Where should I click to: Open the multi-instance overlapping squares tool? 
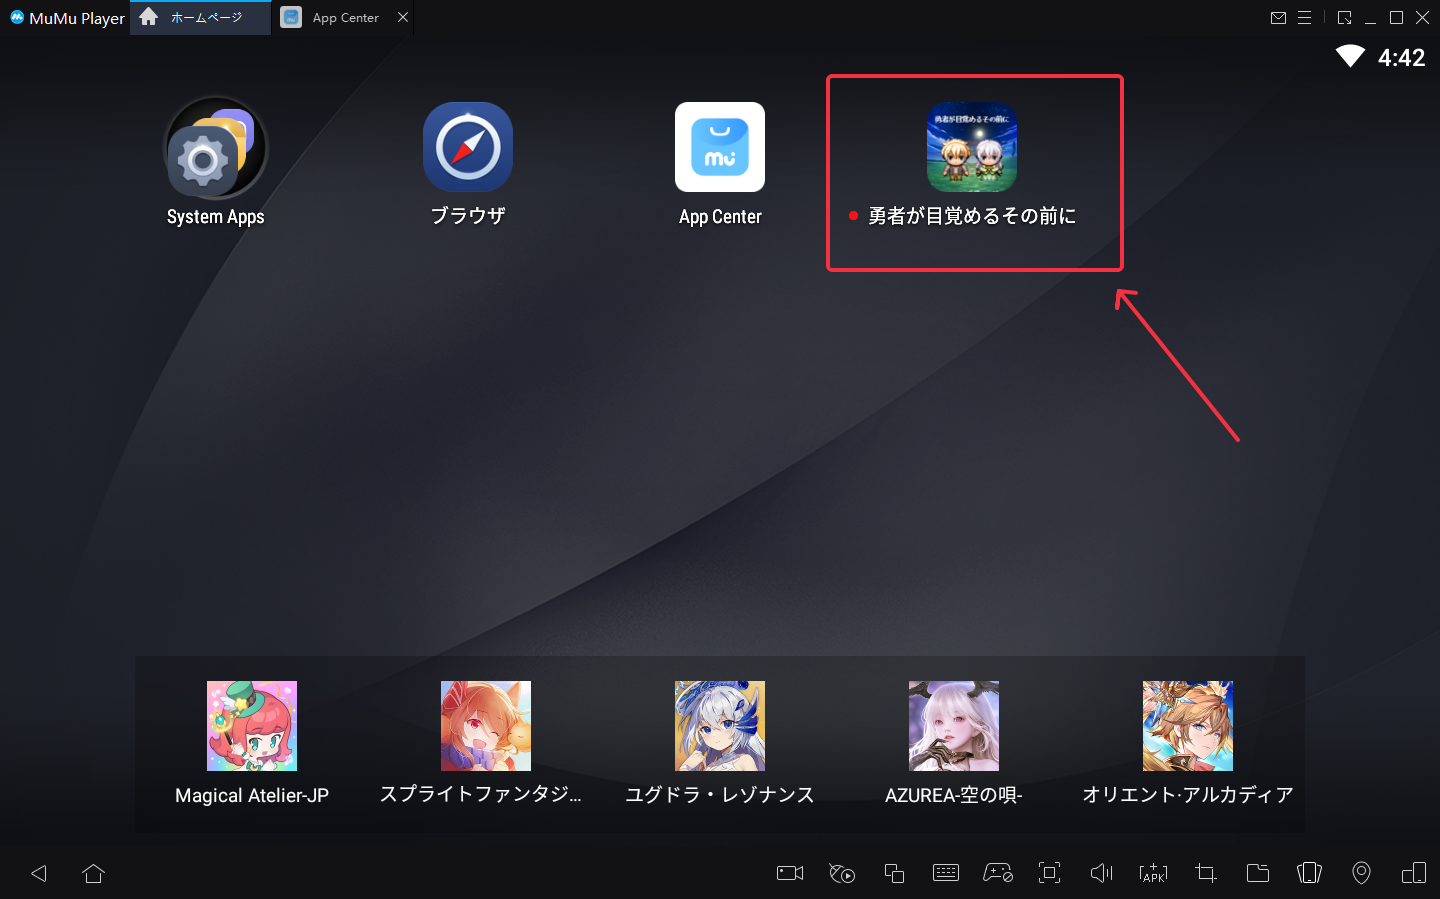click(894, 873)
